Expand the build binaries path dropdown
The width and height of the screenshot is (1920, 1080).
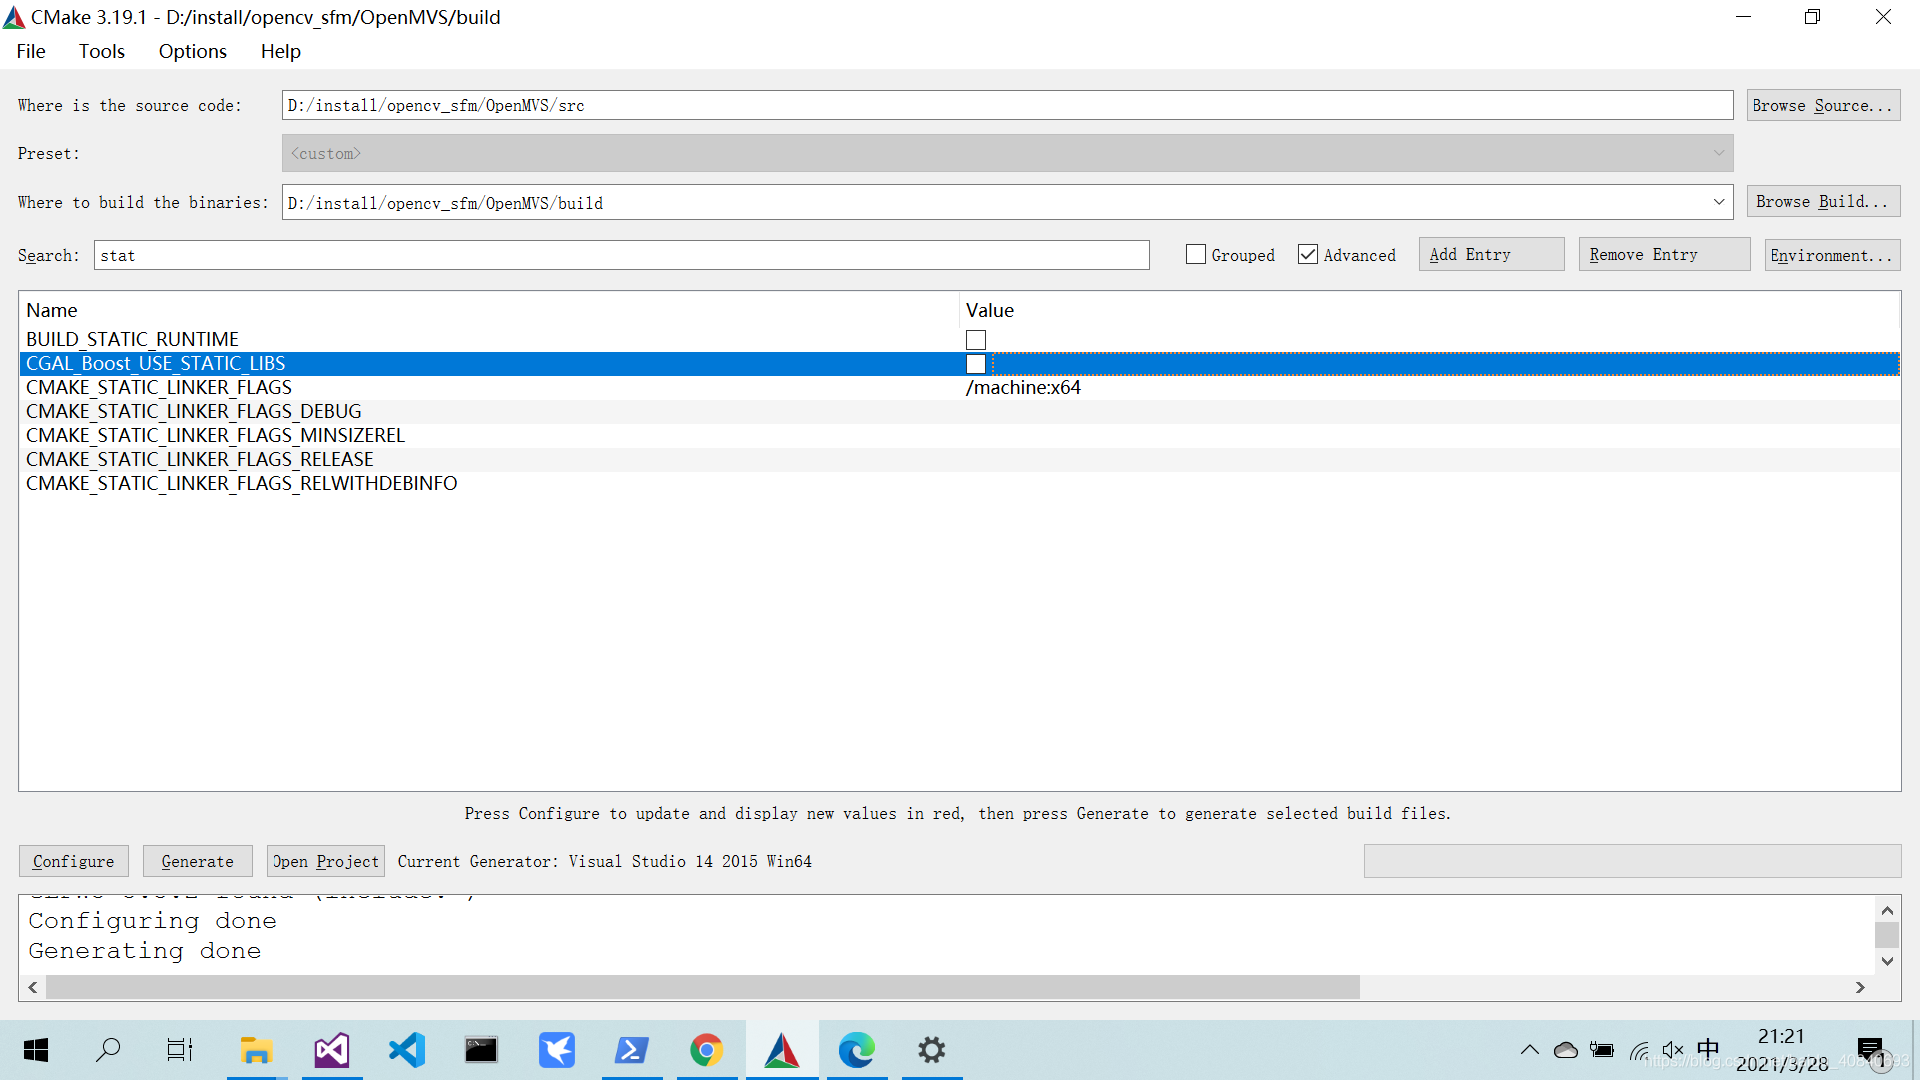pyautogui.click(x=1718, y=202)
